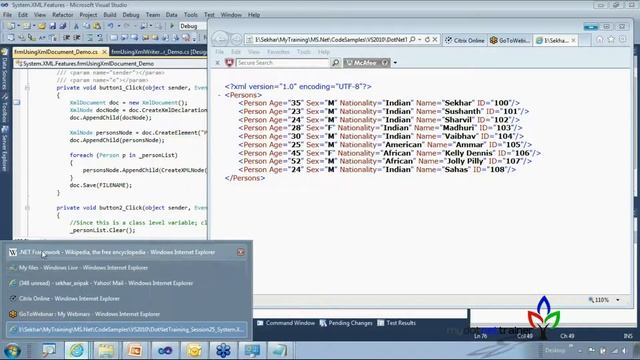
Task: Click the Cut scissors icon
Action: point(76,26)
